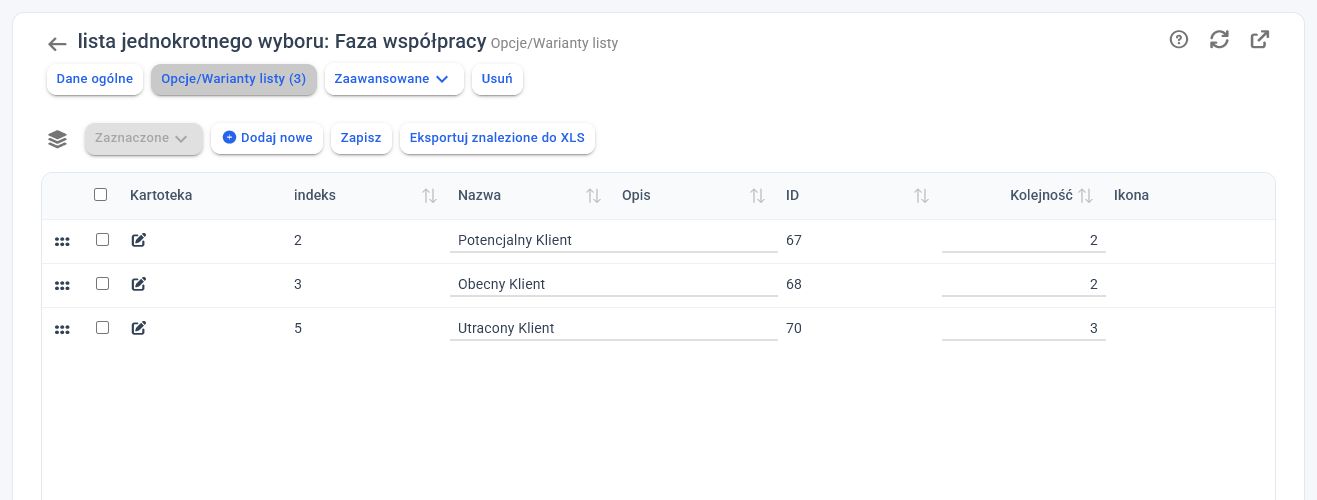The height and width of the screenshot is (500, 1317).
Task: Click the layers stack icon
Action: coord(57,139)
